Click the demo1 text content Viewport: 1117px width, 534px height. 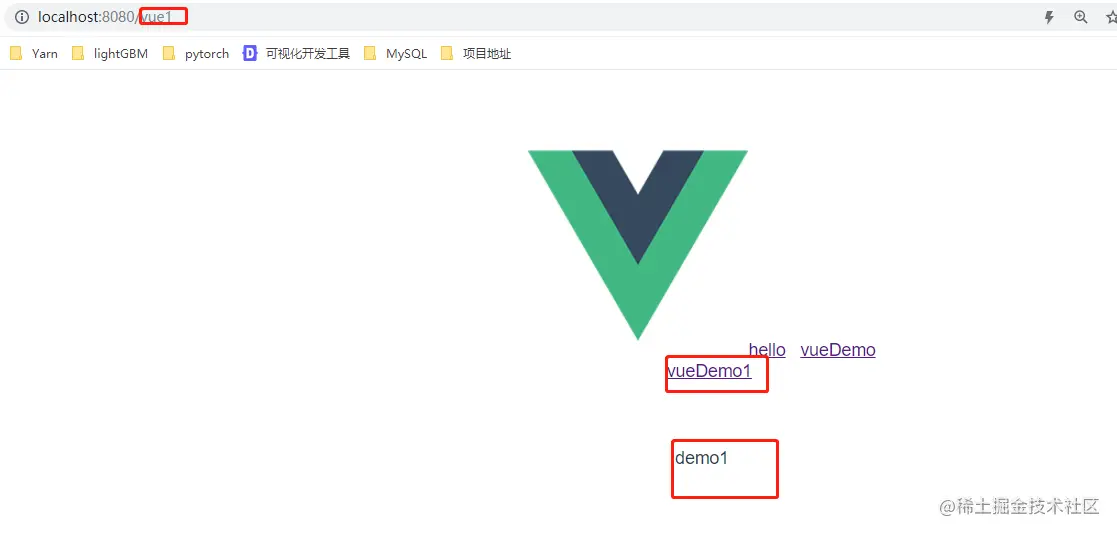tap(702, 458)
